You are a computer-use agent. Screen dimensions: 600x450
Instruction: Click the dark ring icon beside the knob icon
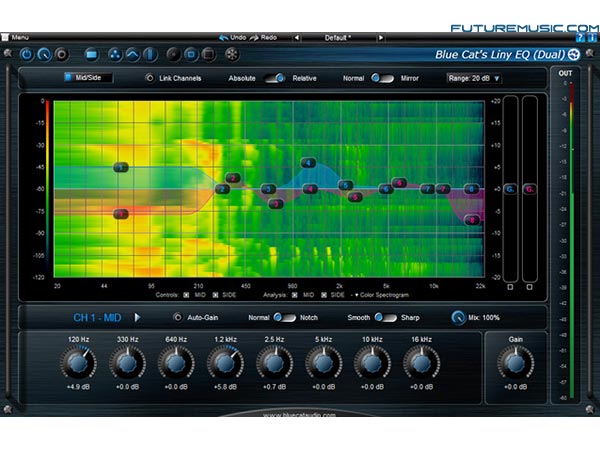point(61,55)
